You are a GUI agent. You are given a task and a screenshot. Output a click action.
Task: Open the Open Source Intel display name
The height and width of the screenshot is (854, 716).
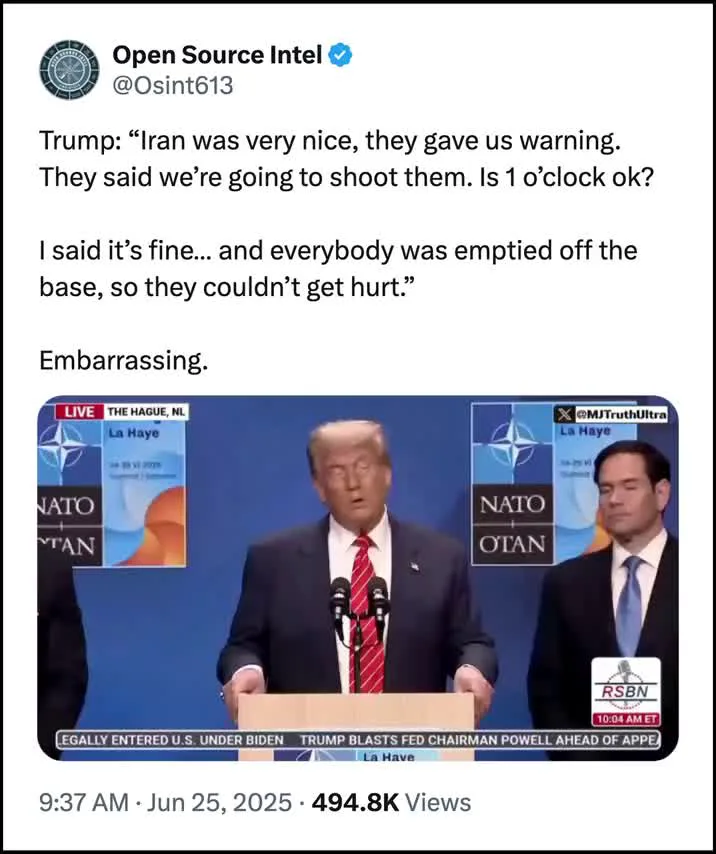pos(217,55)
